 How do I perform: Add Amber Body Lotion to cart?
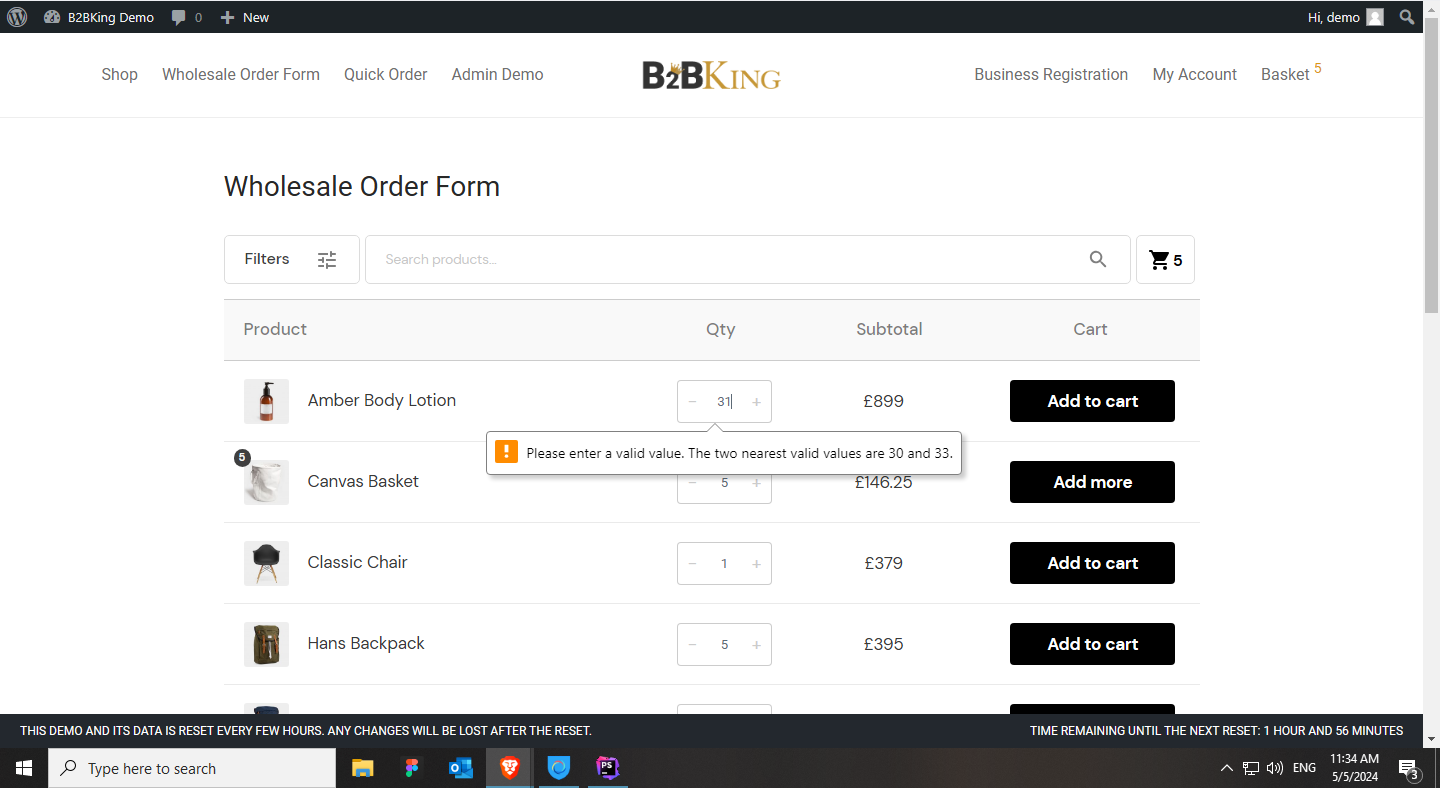(1092, 401)
